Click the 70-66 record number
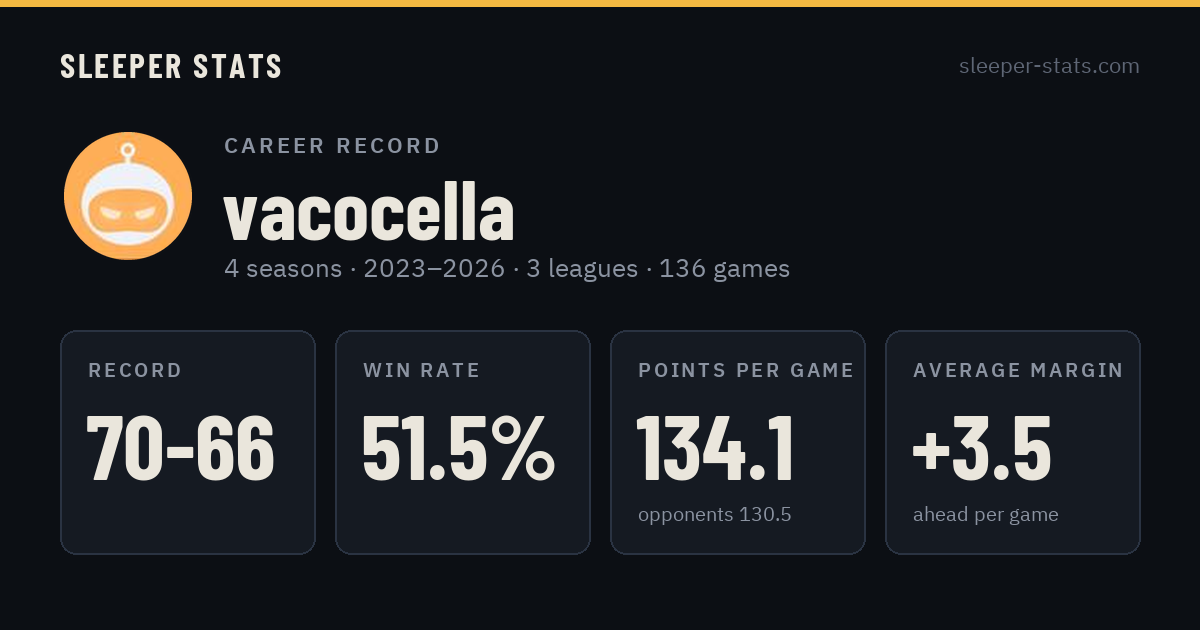1200x630 pixels. click(181, 449)
